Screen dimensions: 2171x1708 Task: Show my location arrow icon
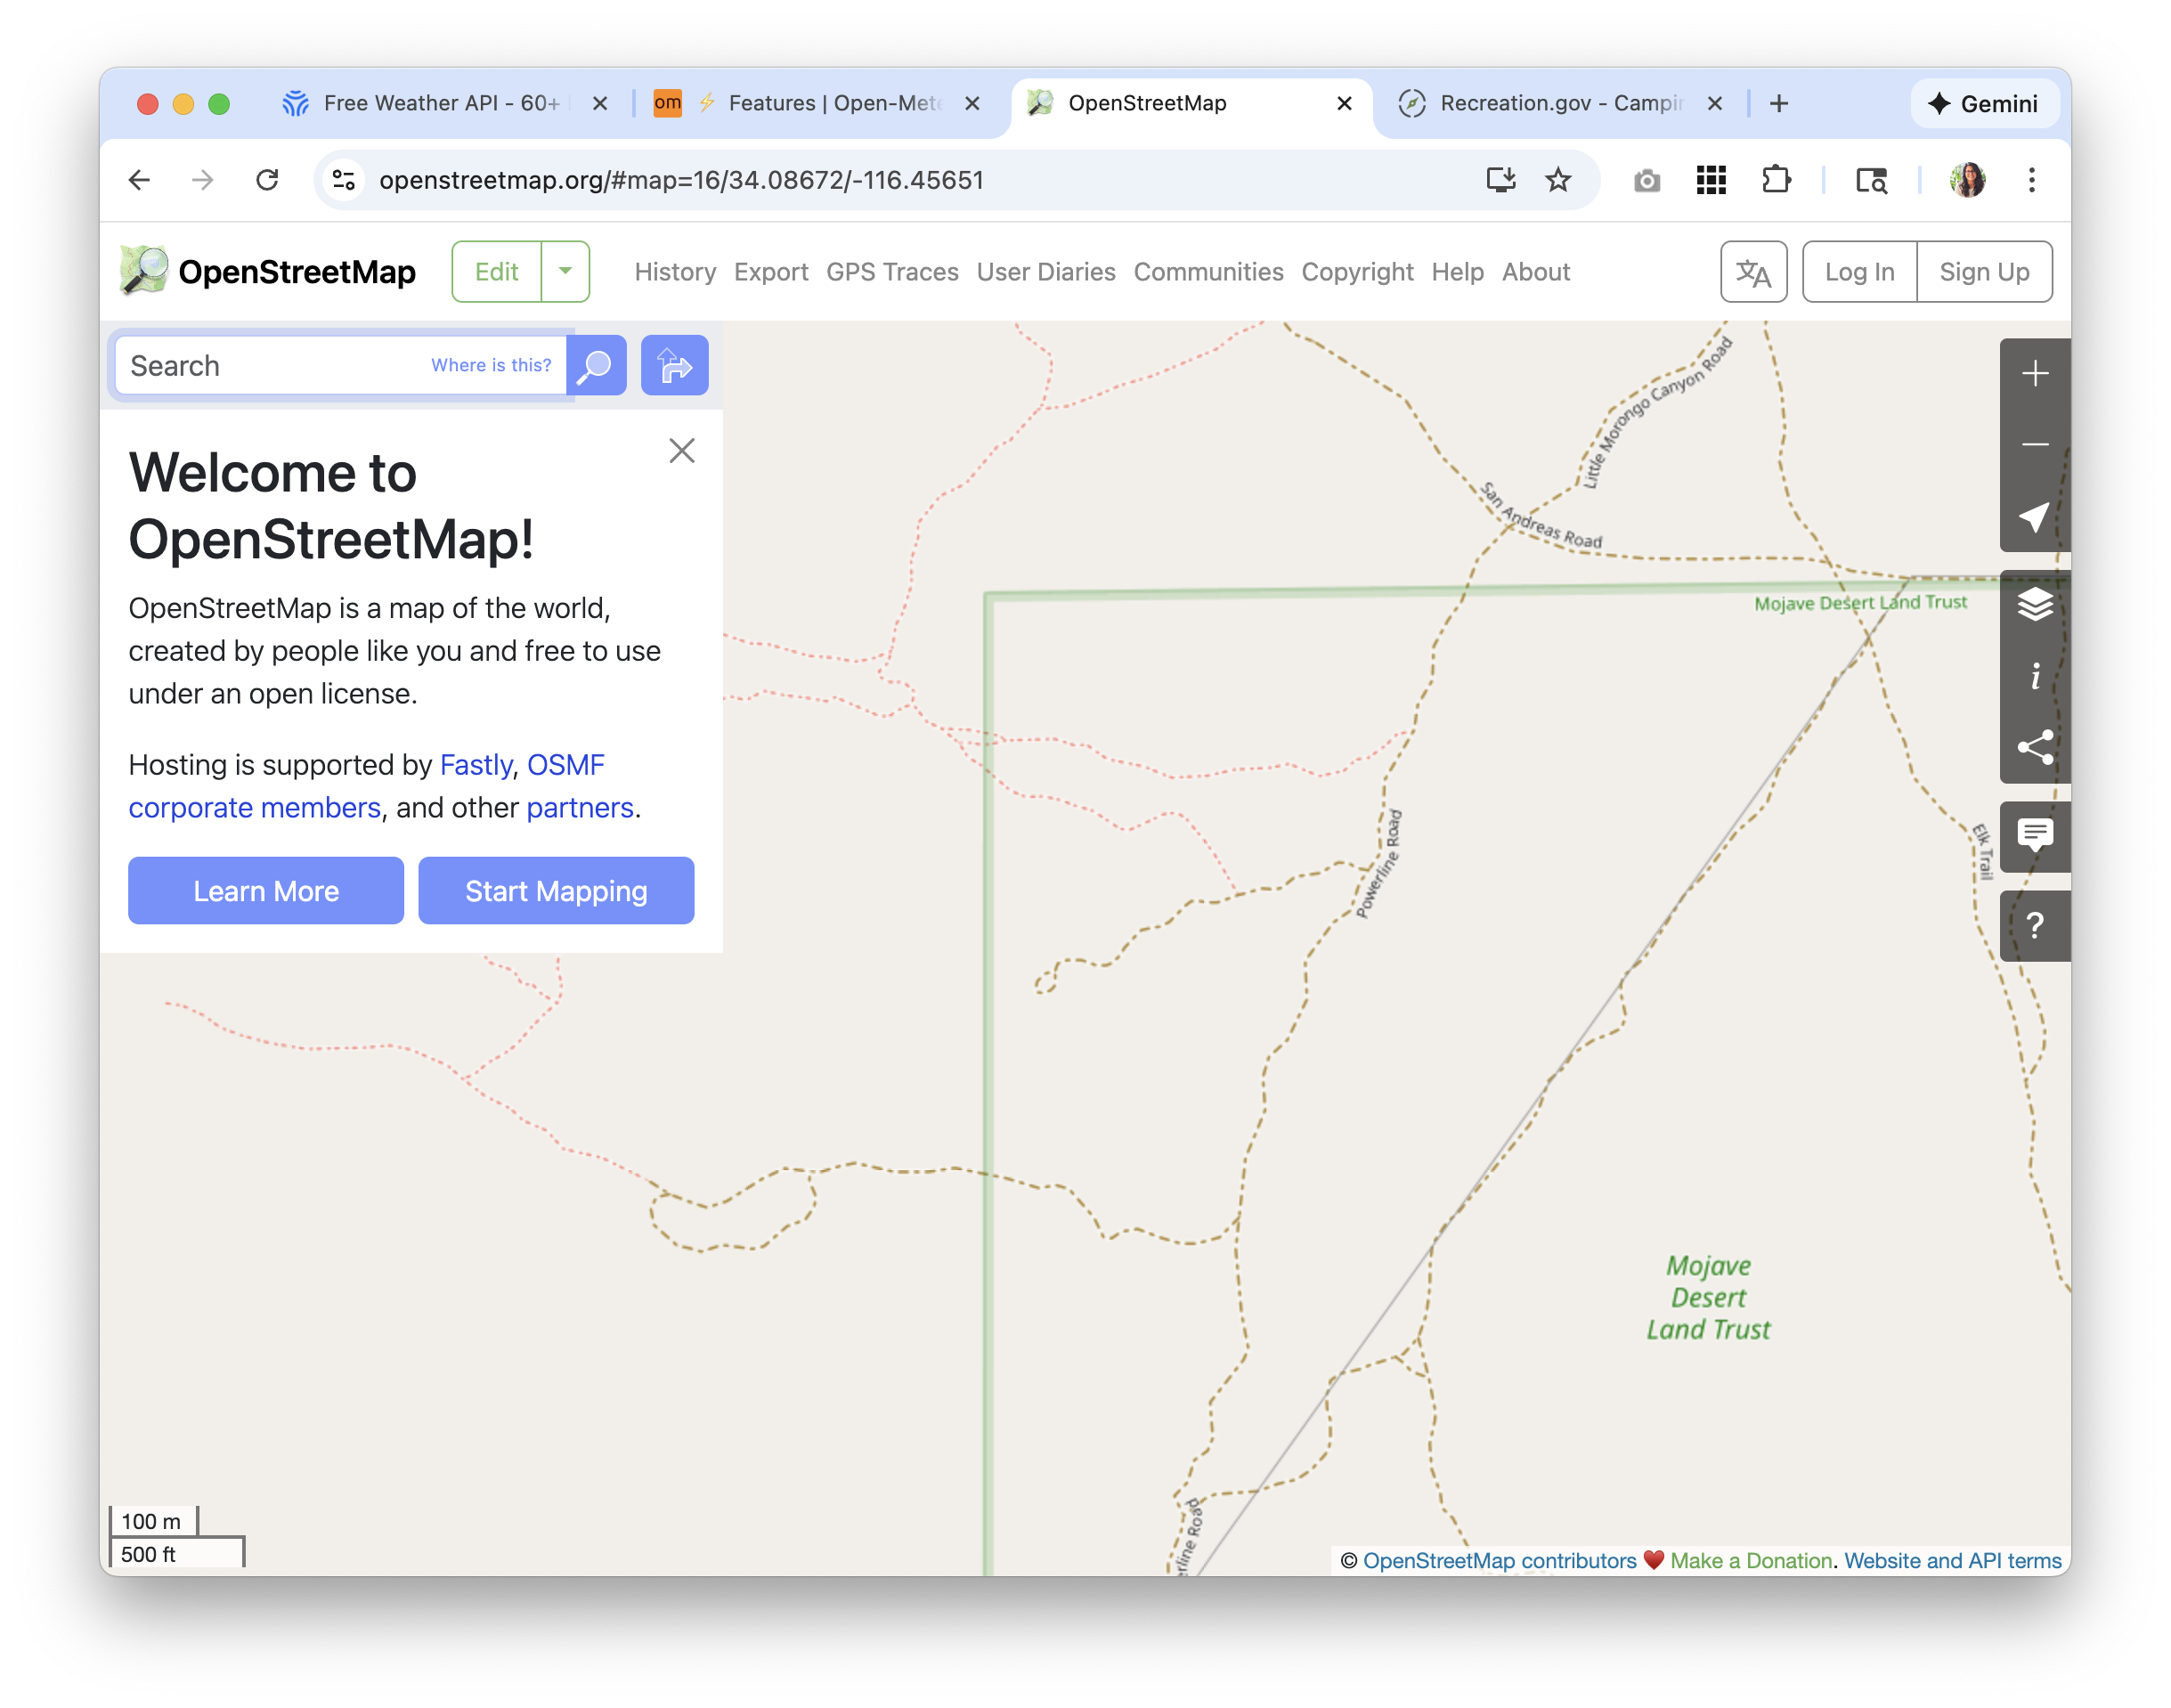2034,516
